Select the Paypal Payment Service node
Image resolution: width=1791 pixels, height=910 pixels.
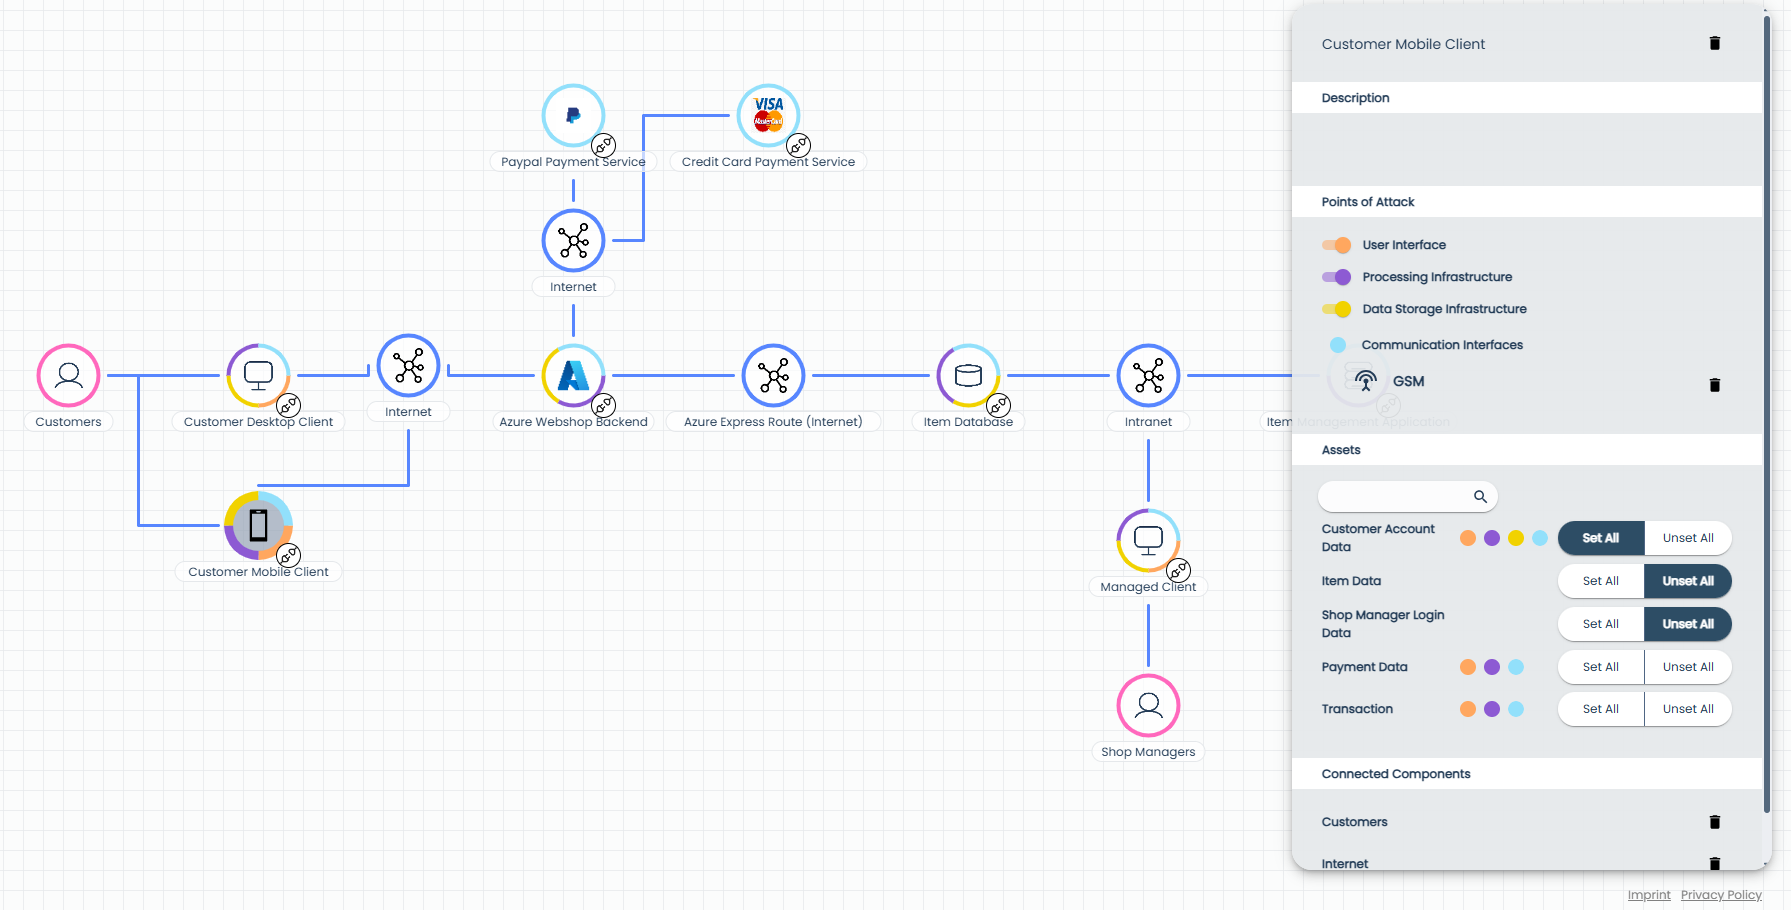pyautogui.click(x=573, y=116)
